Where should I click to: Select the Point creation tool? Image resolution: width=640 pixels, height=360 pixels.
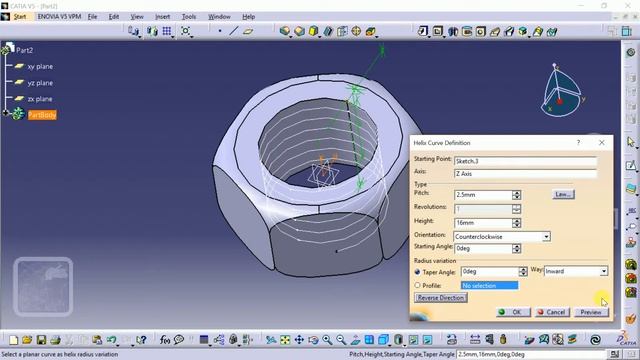[x=220, y=31]
